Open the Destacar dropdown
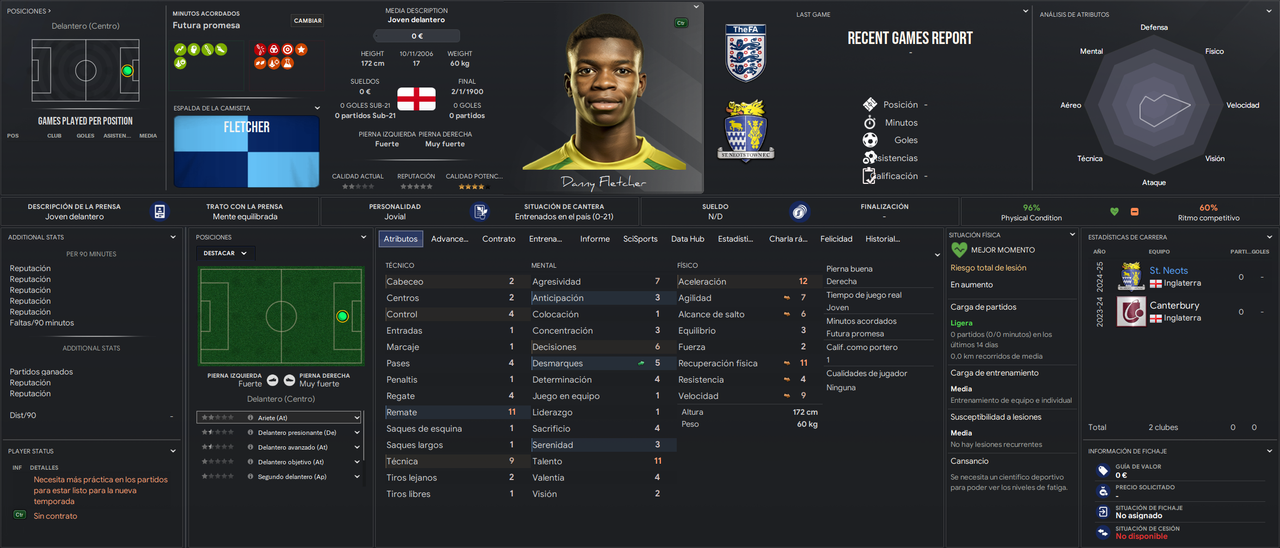This screenshot has width=1280, height=548. [x=226, y=253]
